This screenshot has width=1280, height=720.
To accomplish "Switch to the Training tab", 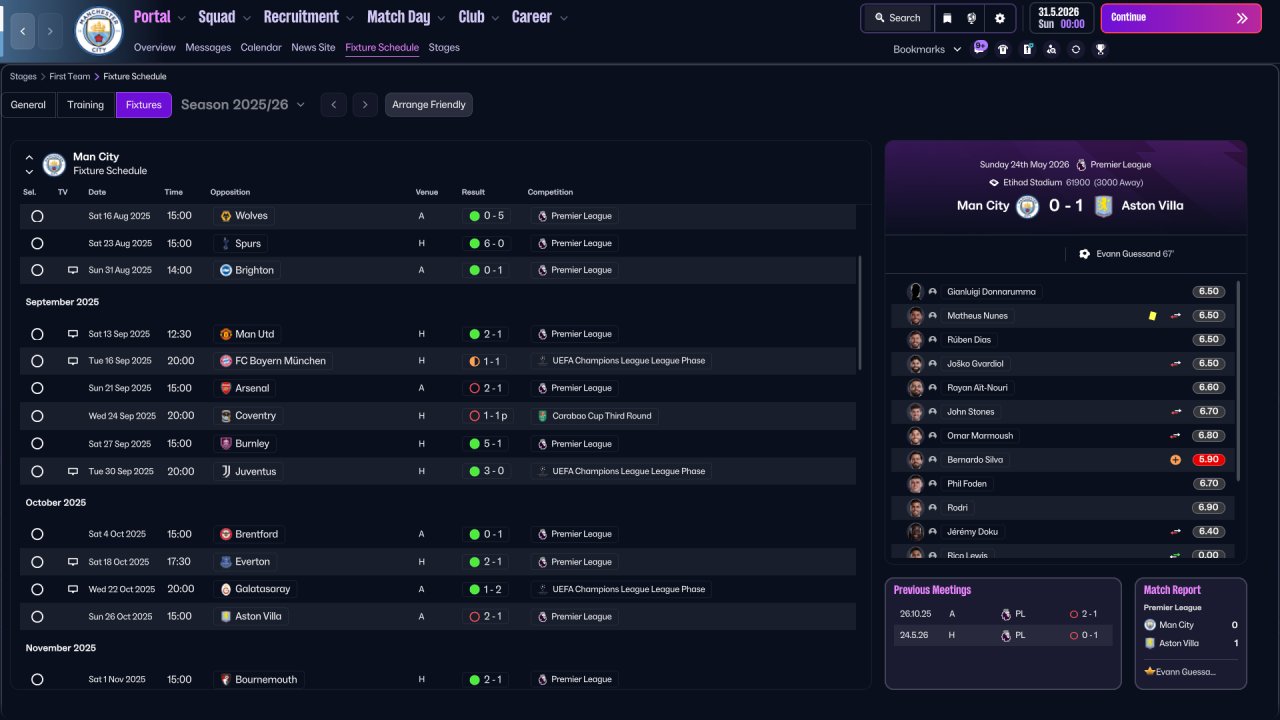I will click(x=86, y=105).
